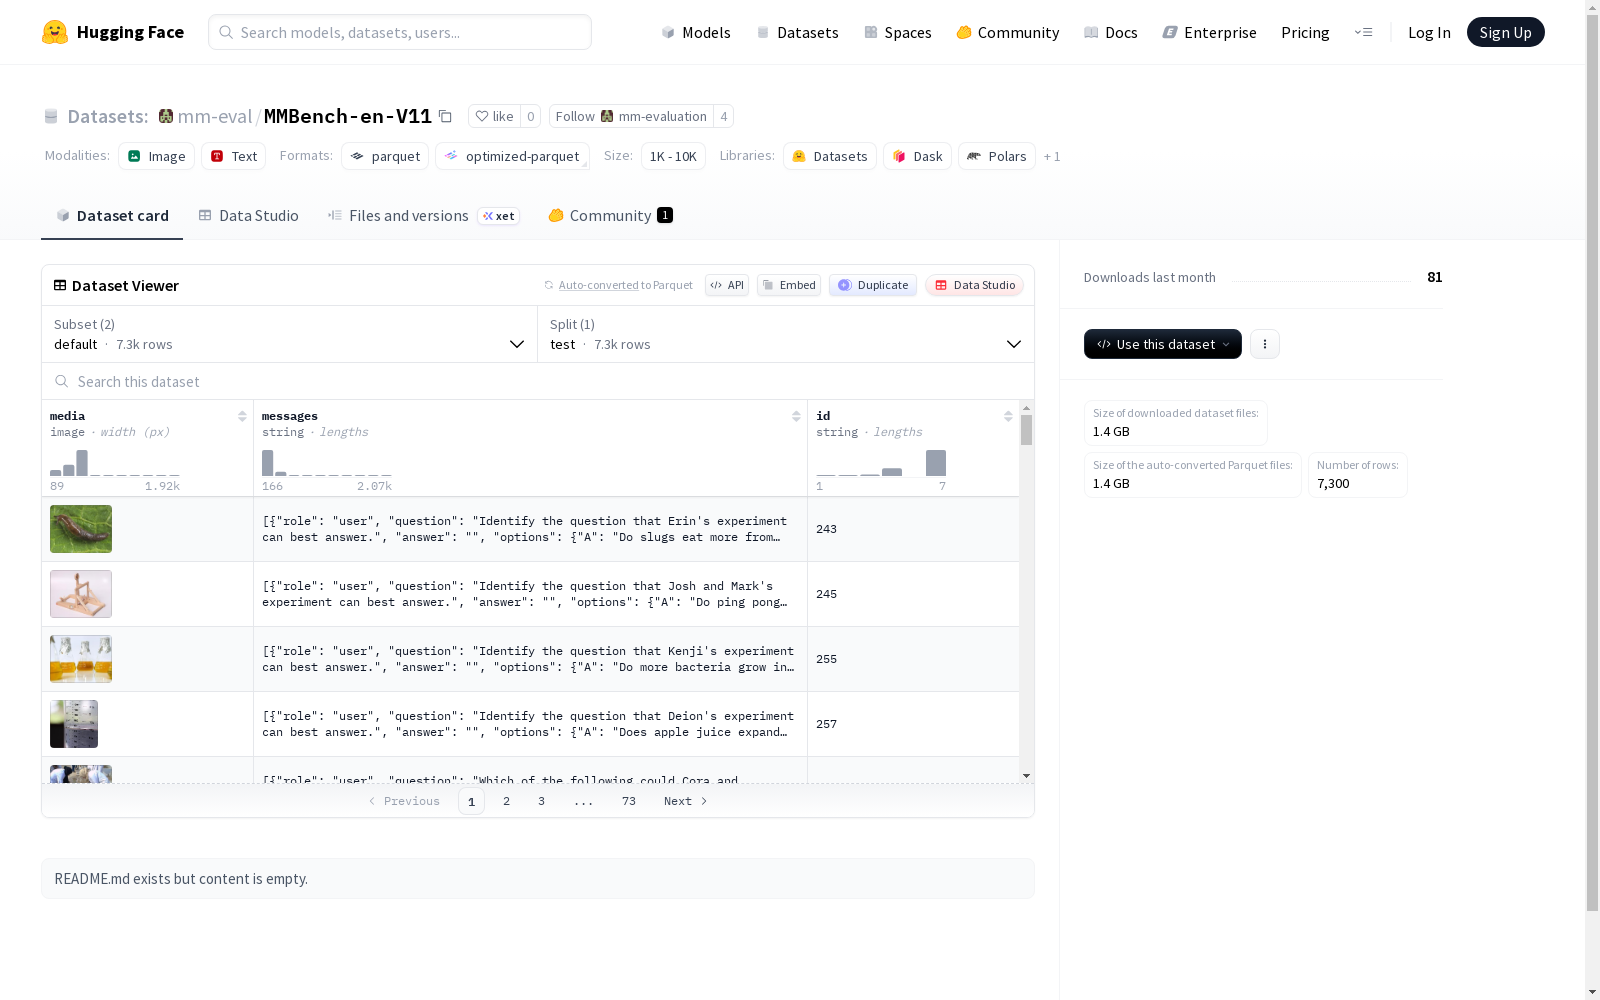Click the Duplicate button
This screenshot has width=1600, height=1000.
click(x=873, y=285)
